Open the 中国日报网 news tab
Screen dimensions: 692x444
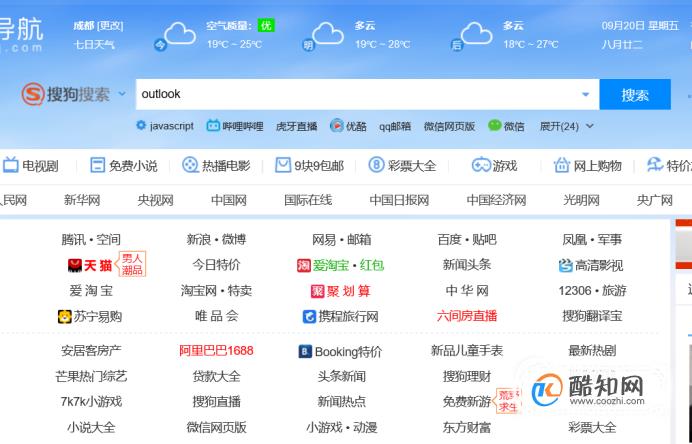(399, 200)
